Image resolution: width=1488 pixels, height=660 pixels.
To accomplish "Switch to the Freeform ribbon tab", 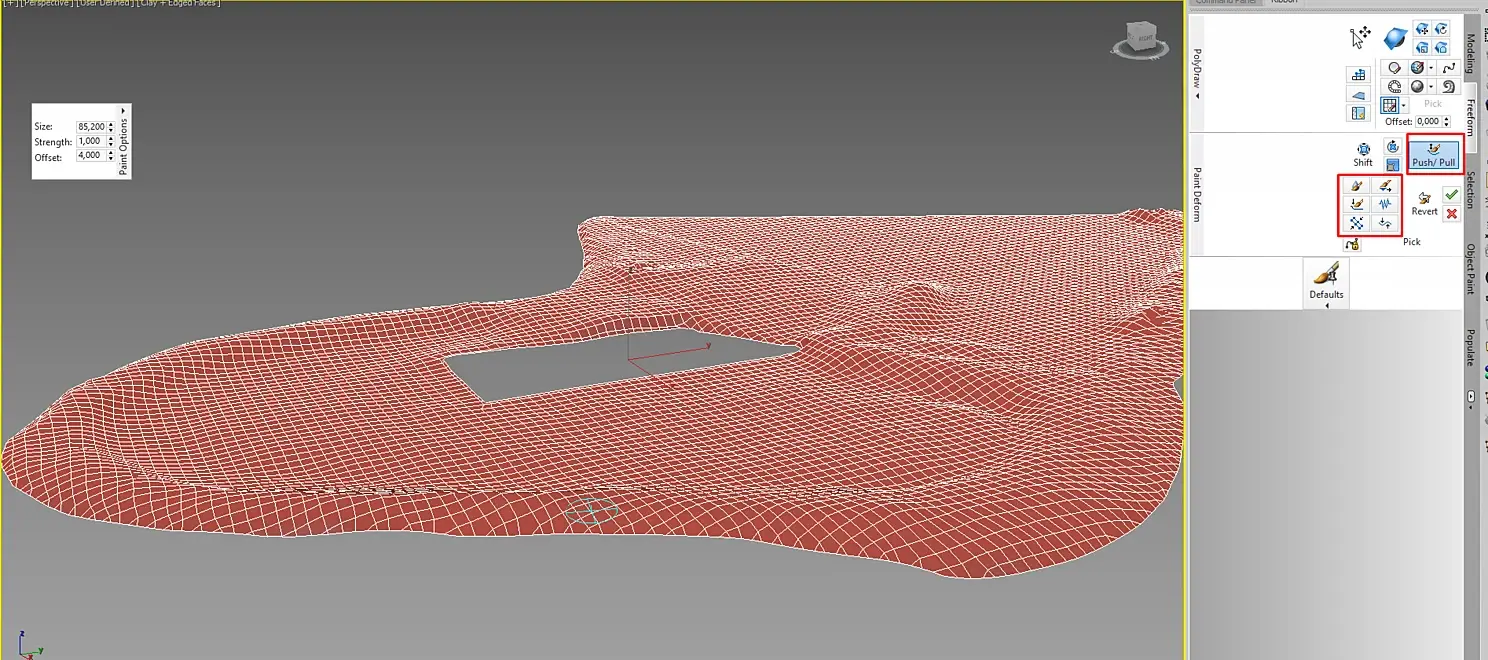I will 1470,117.
